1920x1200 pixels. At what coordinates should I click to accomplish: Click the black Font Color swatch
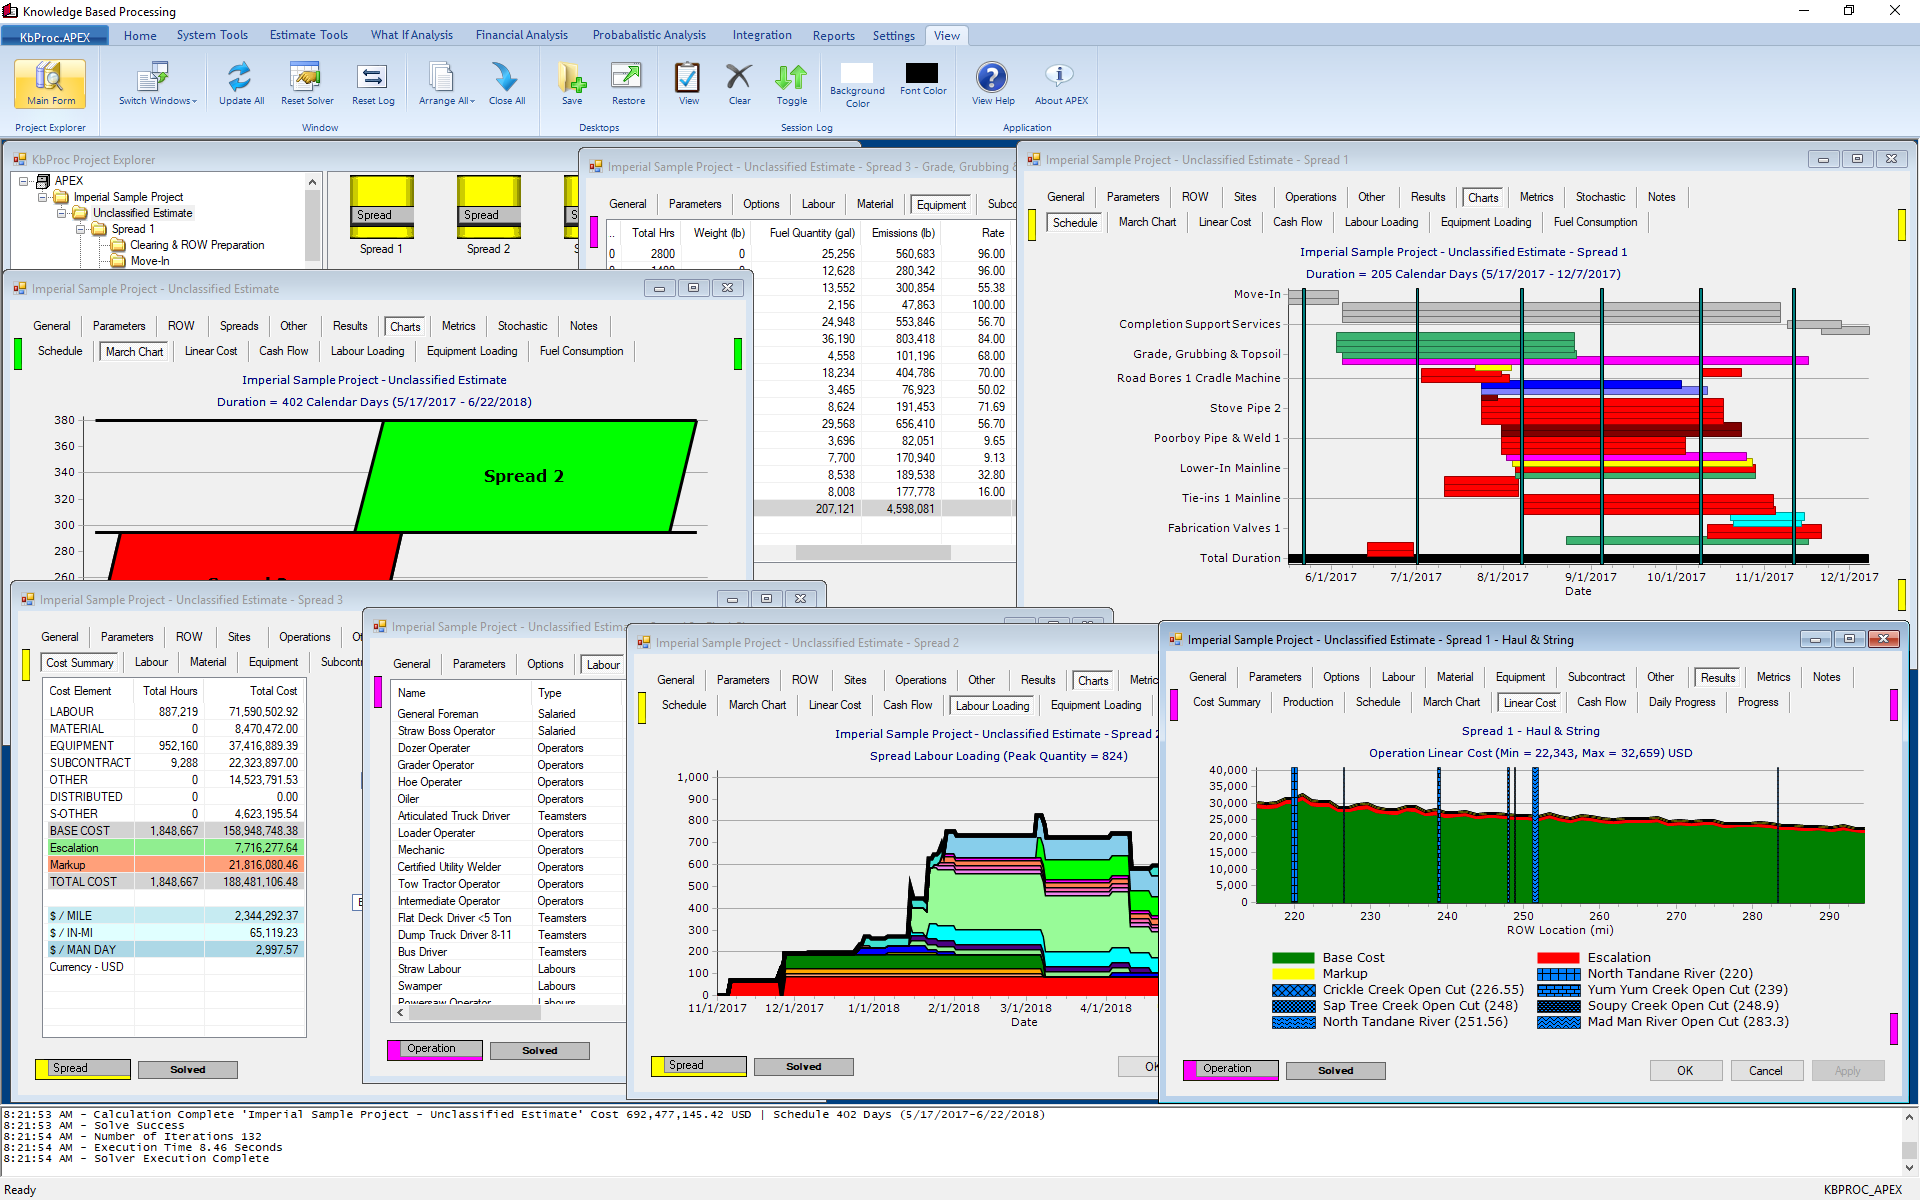[x=922, y=74]
